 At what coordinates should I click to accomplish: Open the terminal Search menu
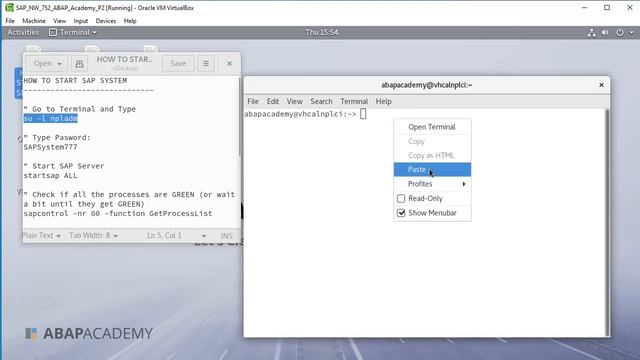click(x=321, y=101)
